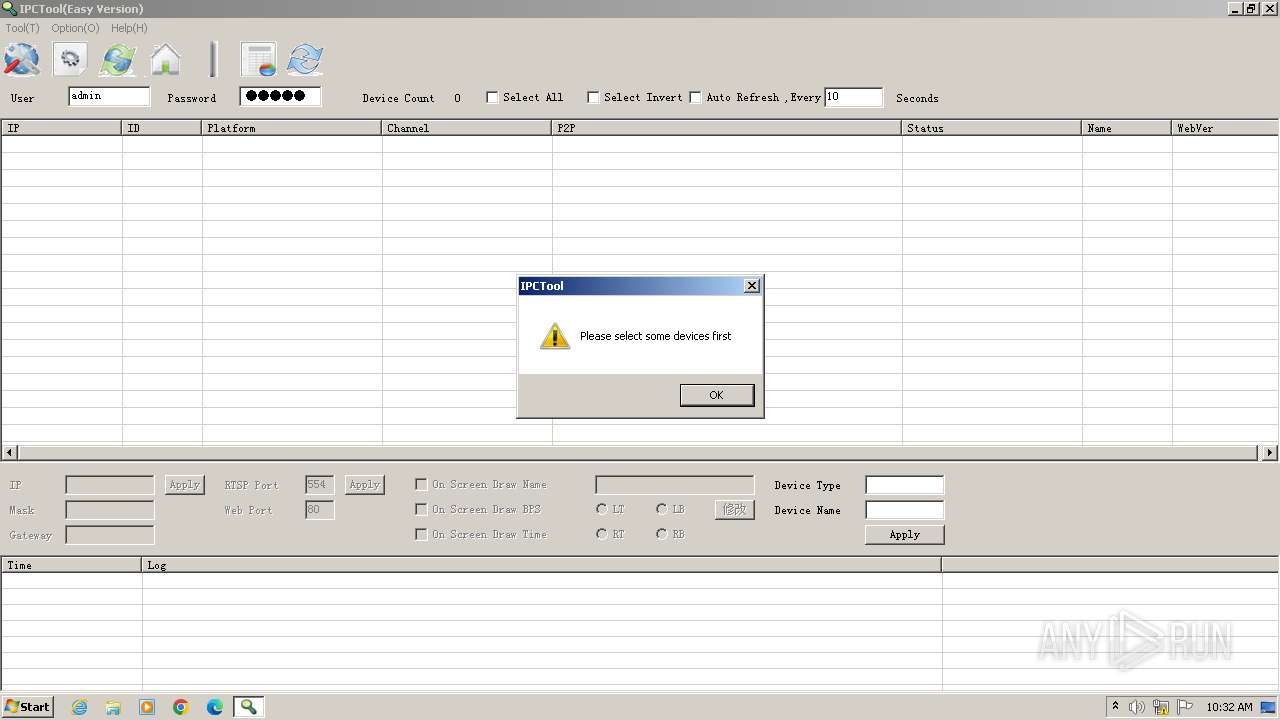1280x720 pixels.
Task: Focus the User input field
Action: tap(109, 96)
